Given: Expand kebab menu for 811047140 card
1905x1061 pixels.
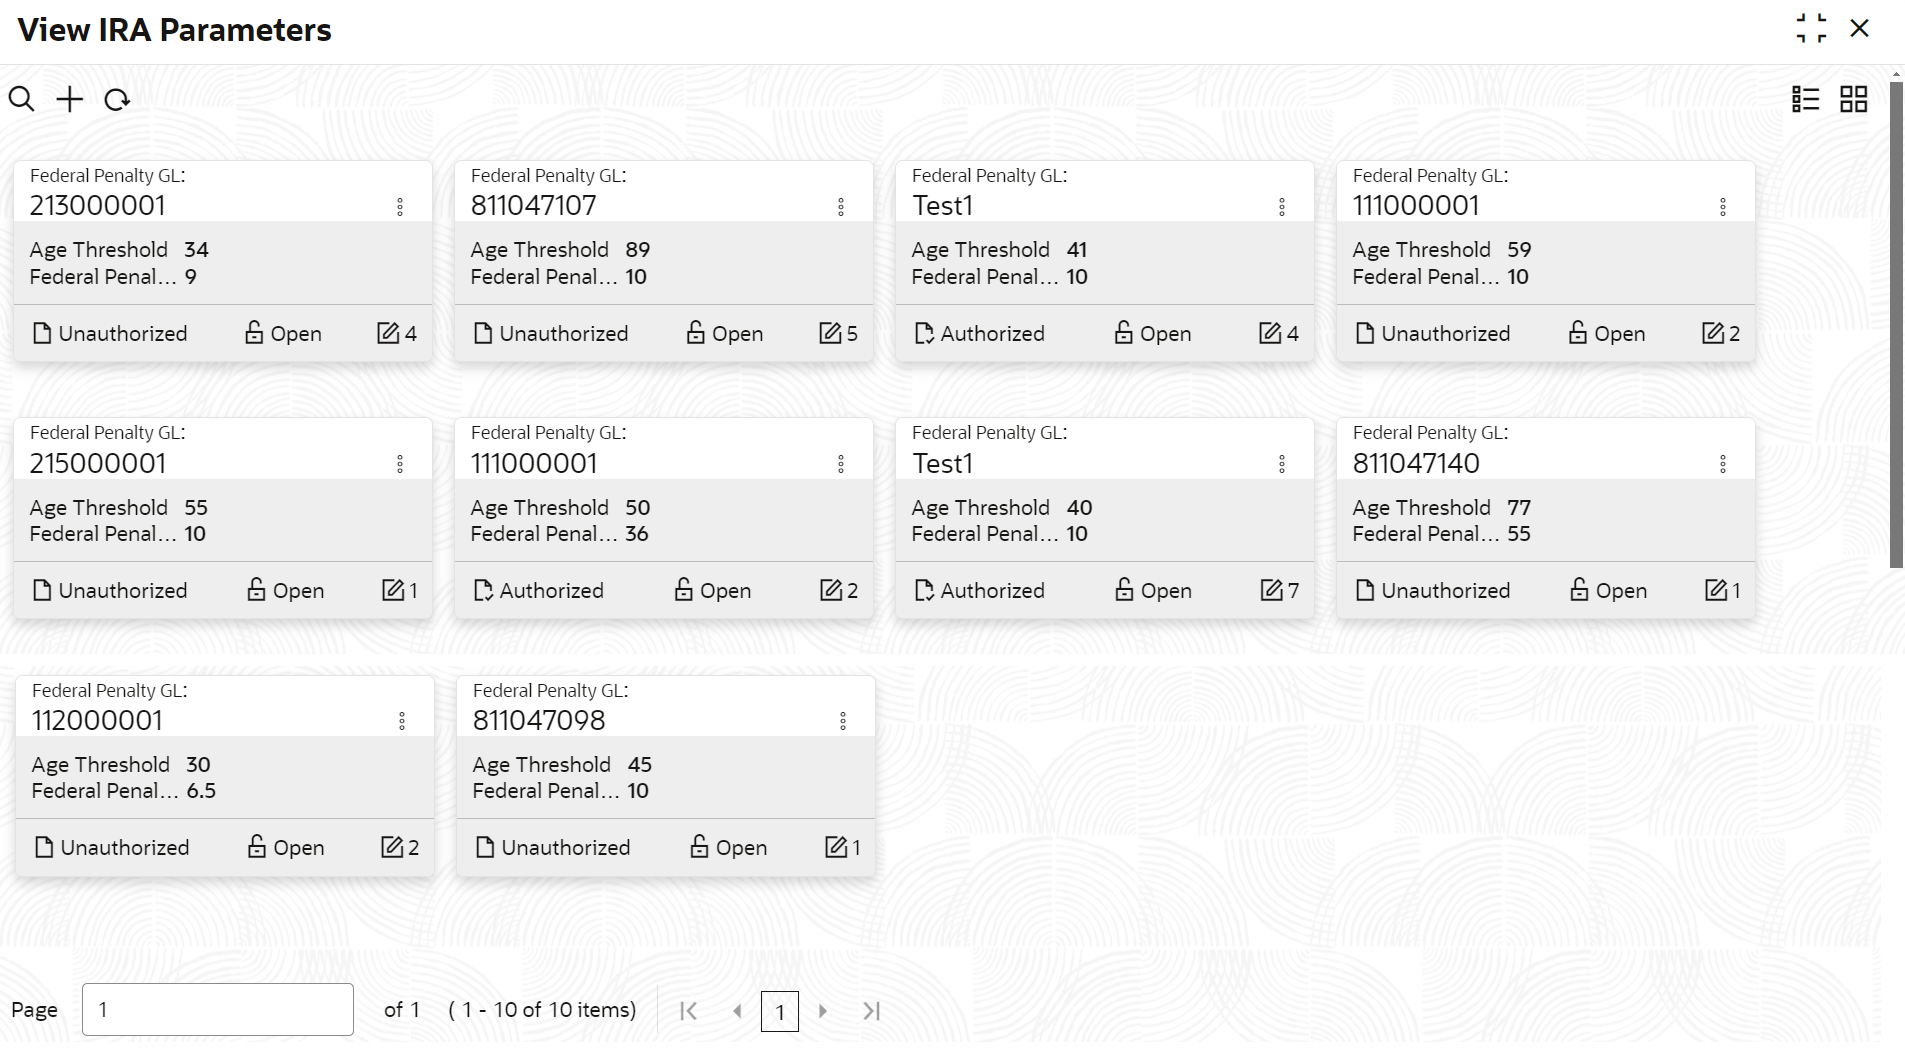Looking at the screenshot, I should 1722,464.
